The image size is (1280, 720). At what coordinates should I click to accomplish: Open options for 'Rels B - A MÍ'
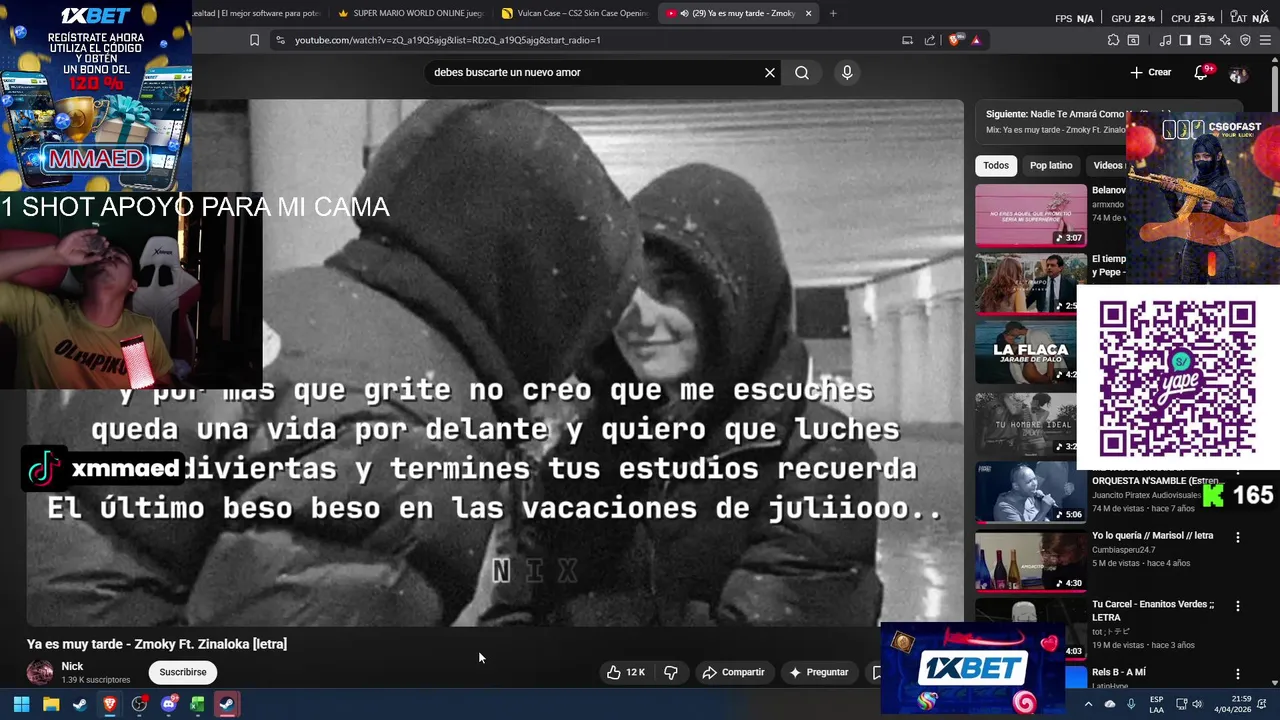pos(1238,675)
